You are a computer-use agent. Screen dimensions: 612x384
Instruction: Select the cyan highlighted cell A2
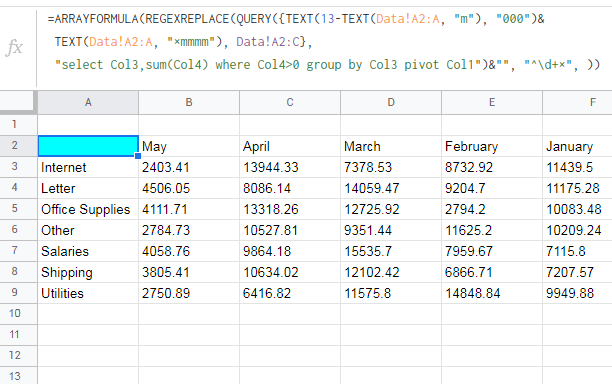coord(88,146)
